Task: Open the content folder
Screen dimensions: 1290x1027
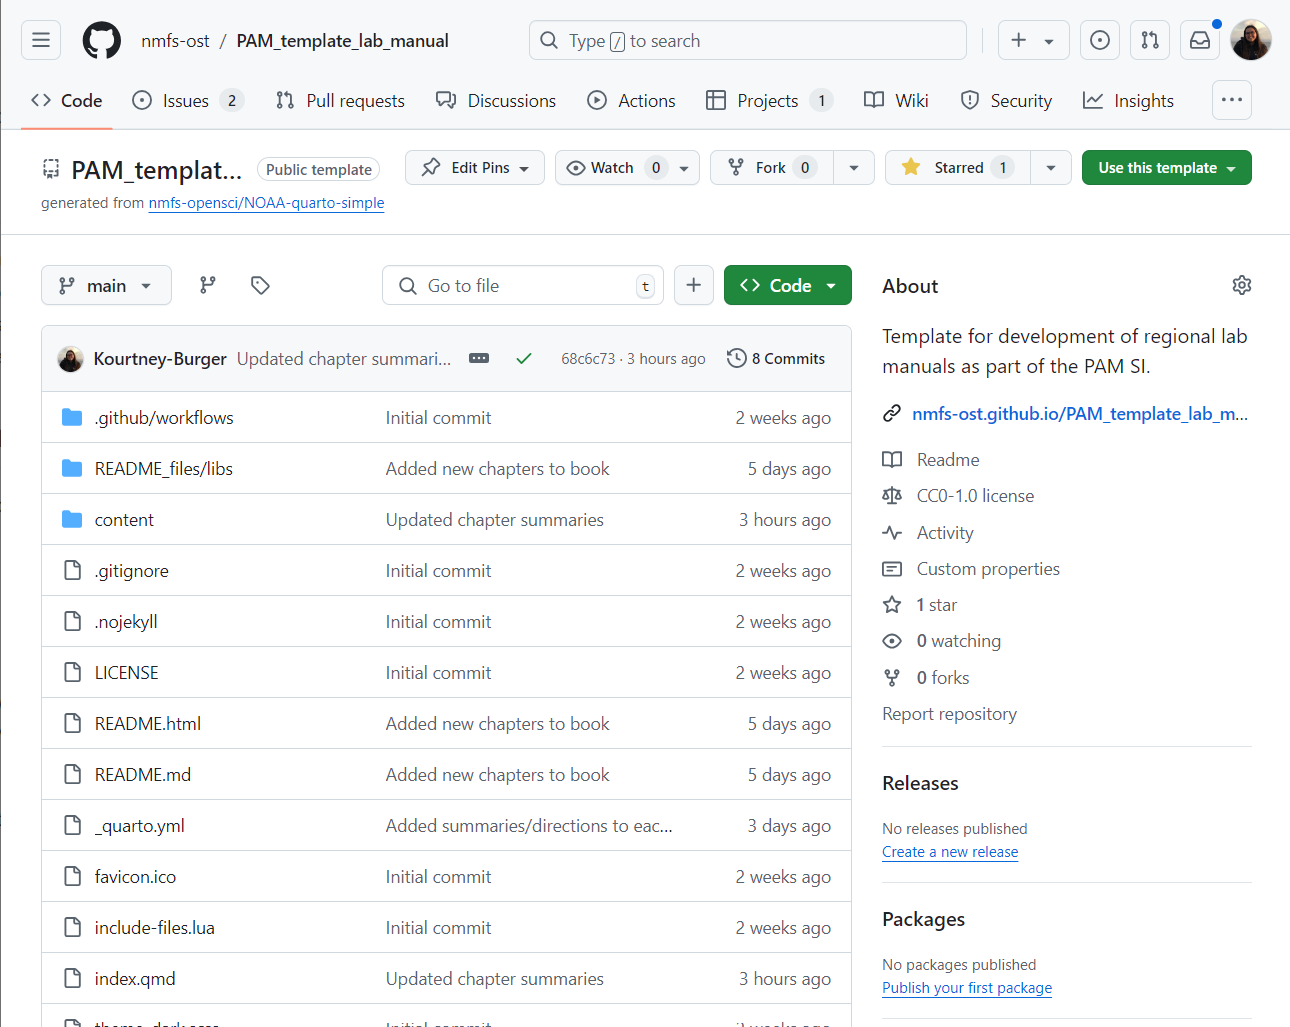Action: 124,520
